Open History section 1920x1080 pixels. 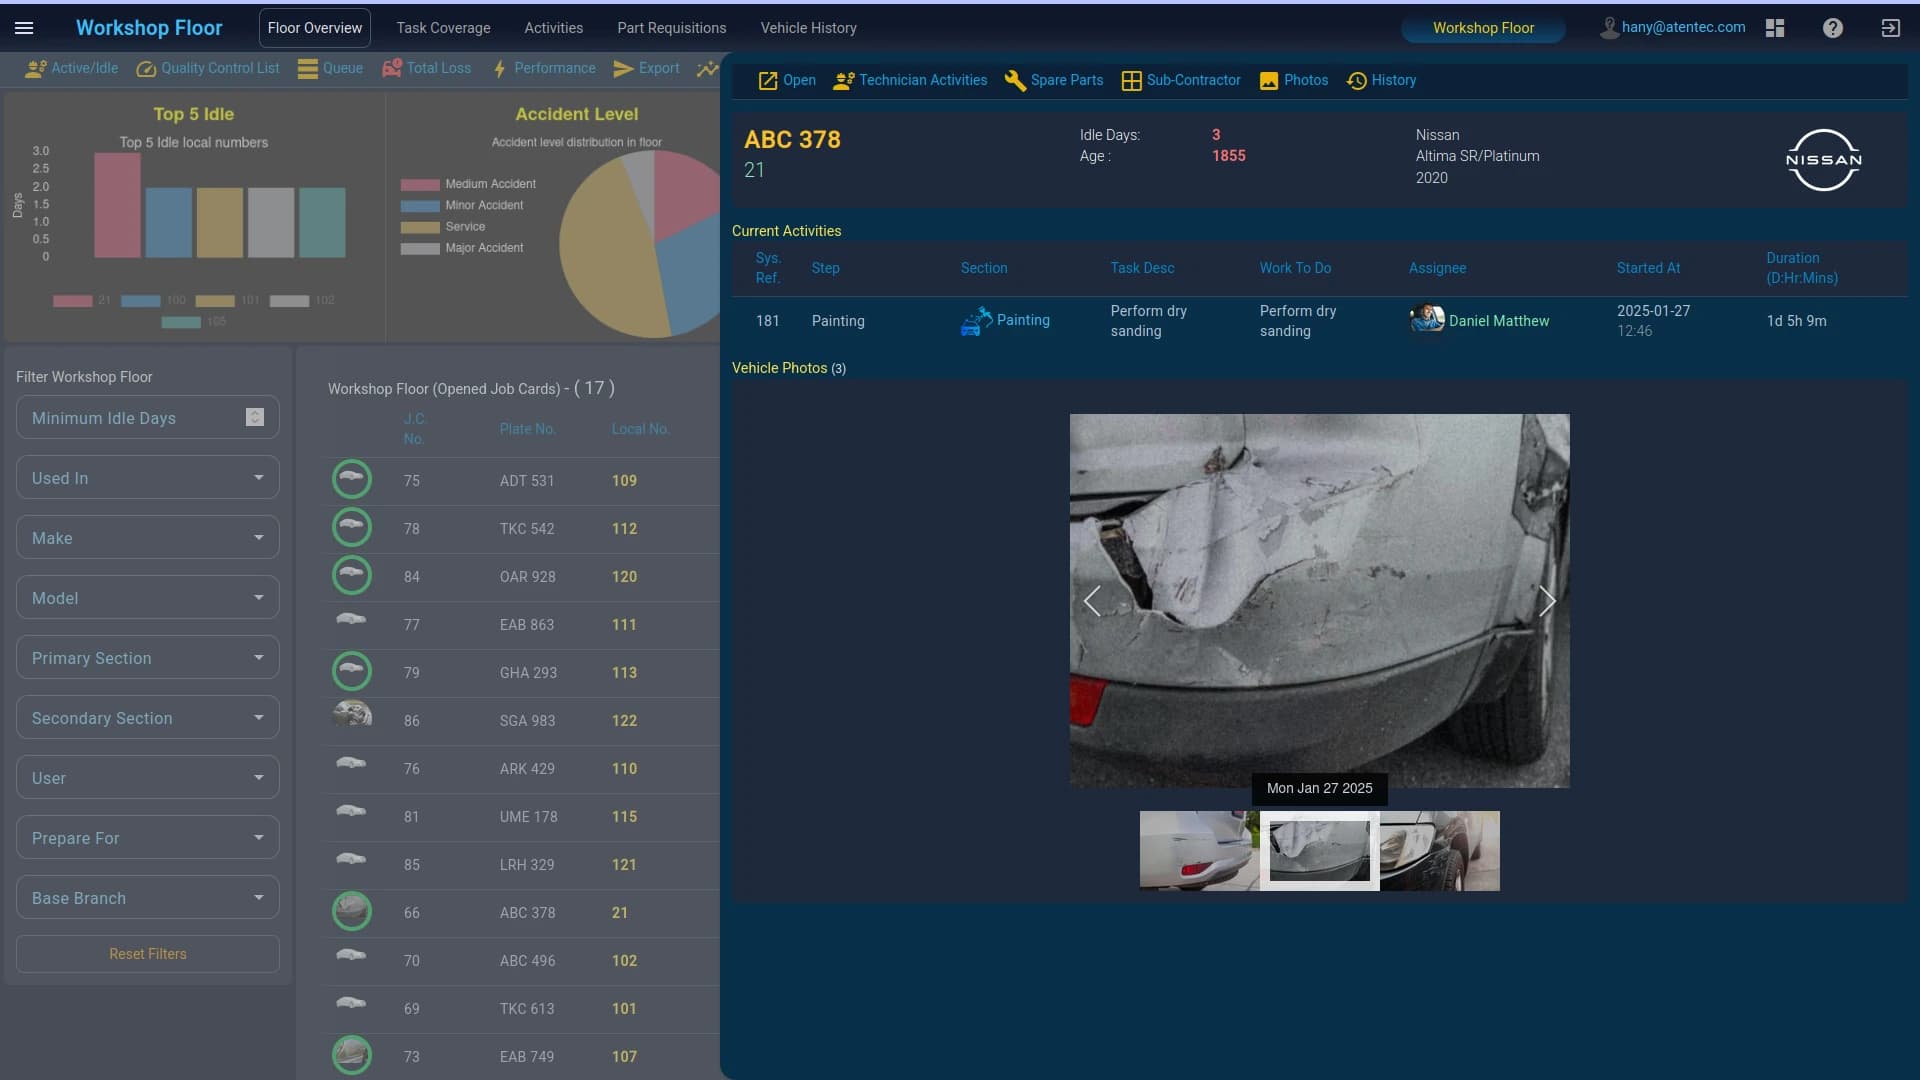click(x=1381, y=80)
